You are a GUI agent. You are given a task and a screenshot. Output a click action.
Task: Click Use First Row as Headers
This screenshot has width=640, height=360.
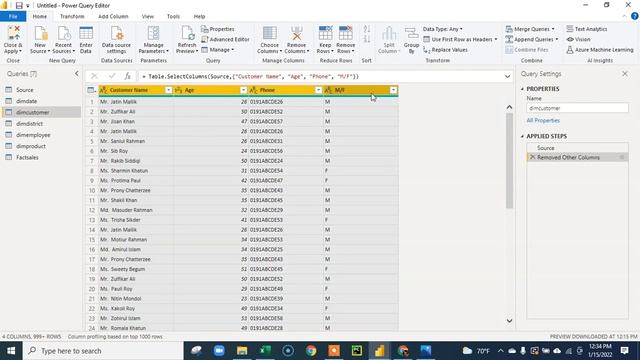(x=460, y=39)
